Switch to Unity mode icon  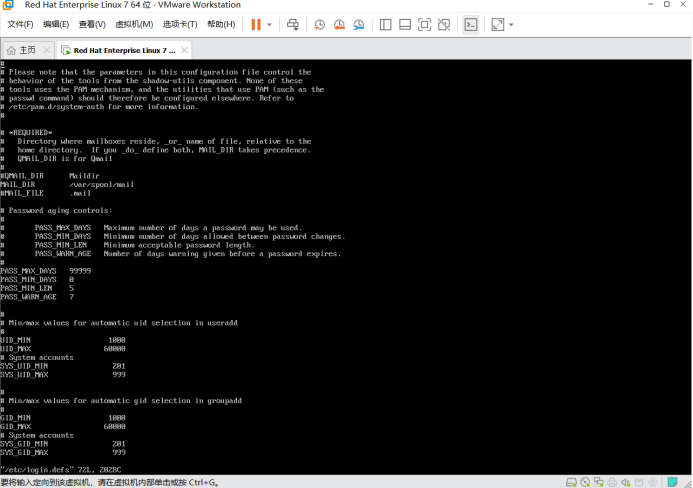point(444,25)
